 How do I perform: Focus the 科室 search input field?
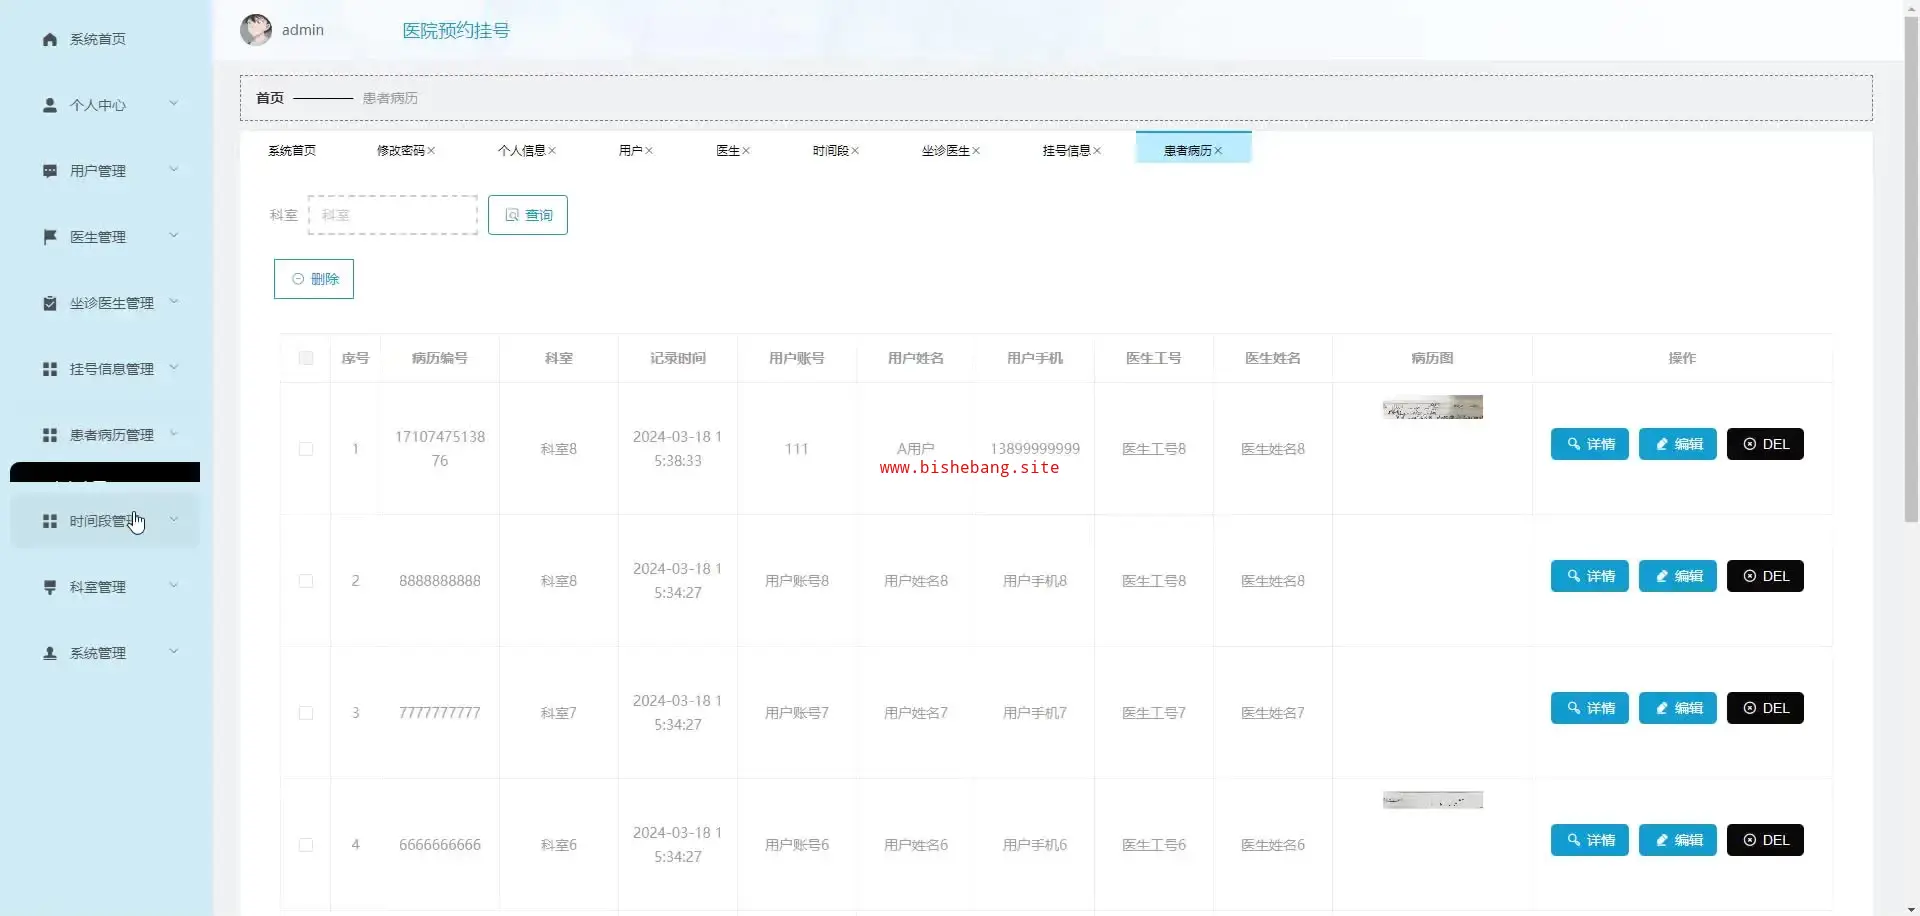tap(393, 215)
